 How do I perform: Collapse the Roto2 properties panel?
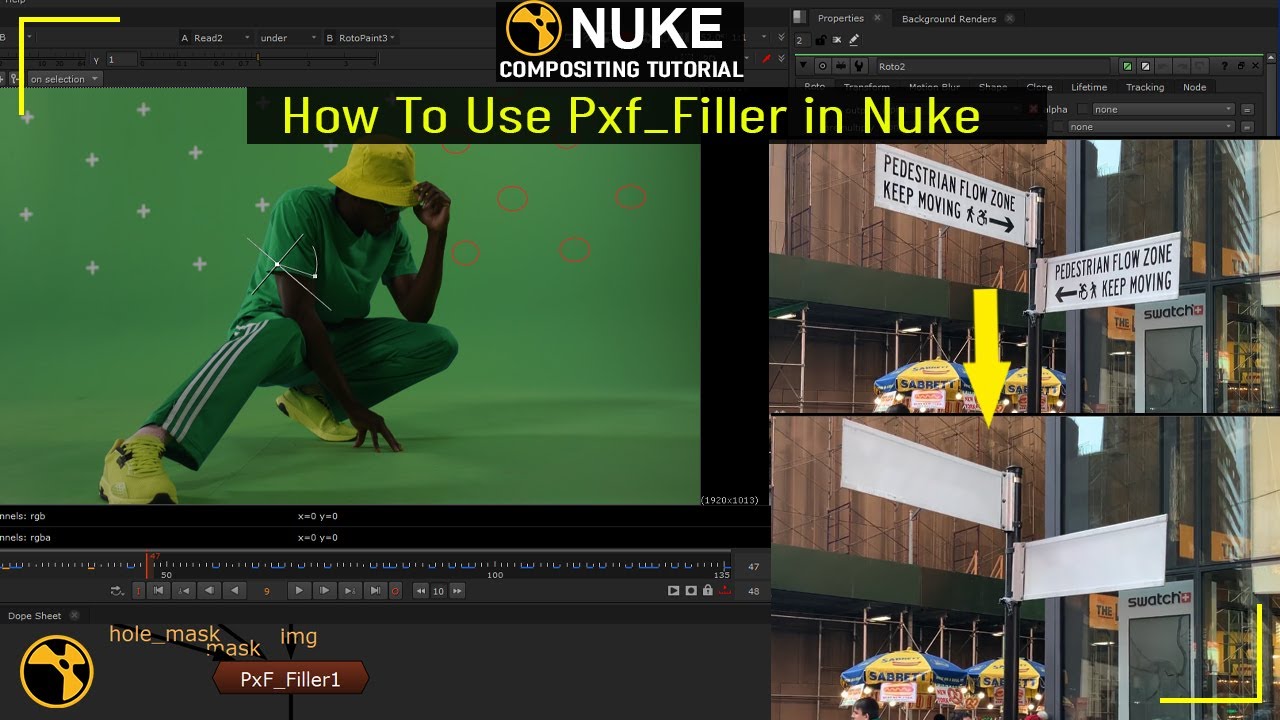803,66
